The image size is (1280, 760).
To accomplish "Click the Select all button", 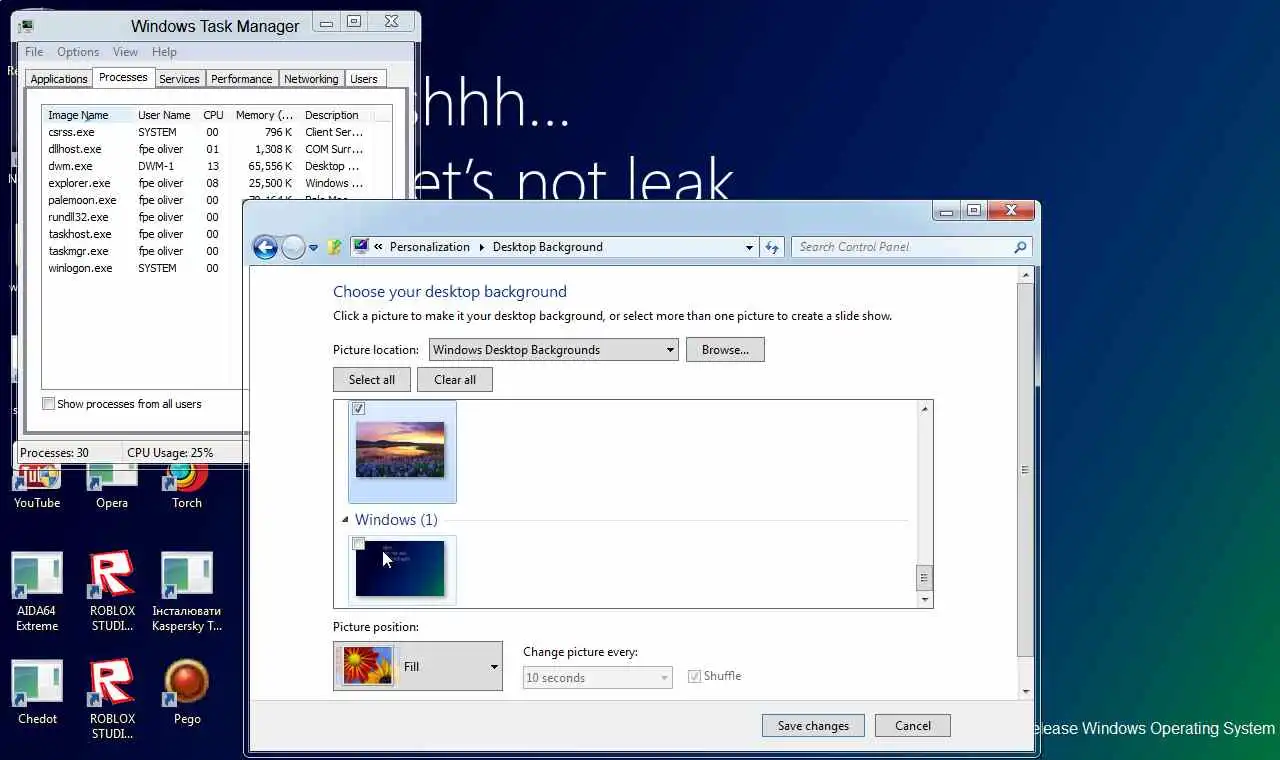I will click(x=372, y=380).
